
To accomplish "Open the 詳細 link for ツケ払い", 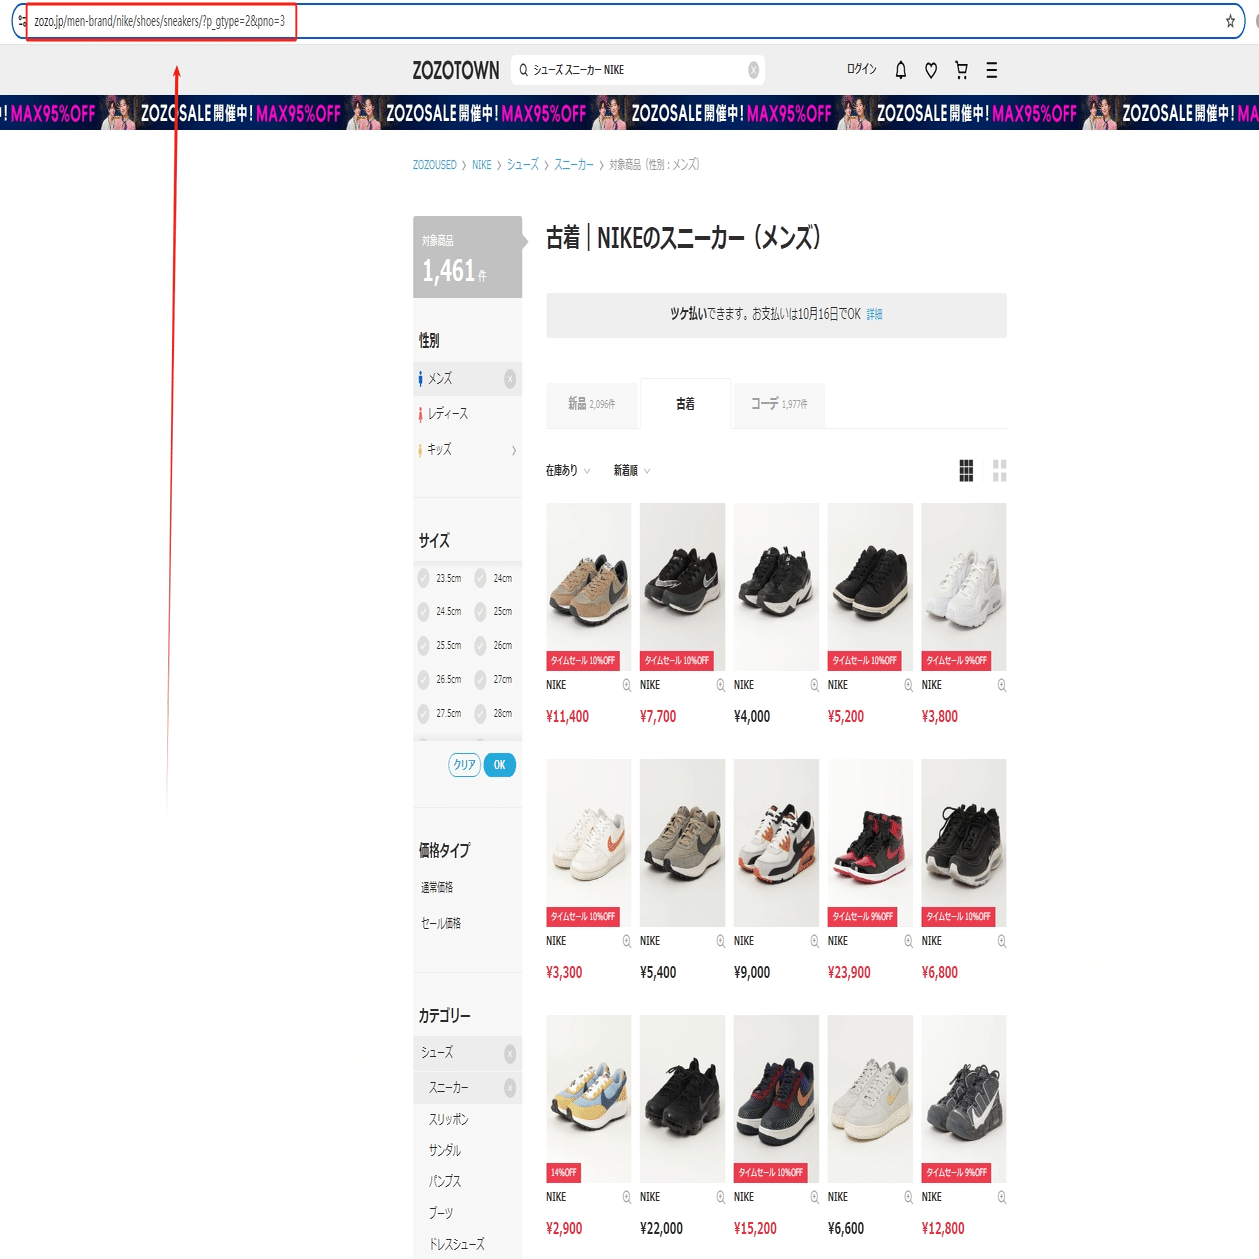I will tap(874, 315).
